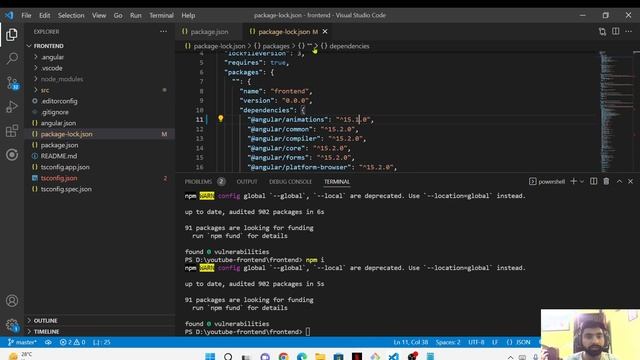Viewport: 640px width, 360px height.
Task: Open Source Control view icon
Action: click(12, 83)
